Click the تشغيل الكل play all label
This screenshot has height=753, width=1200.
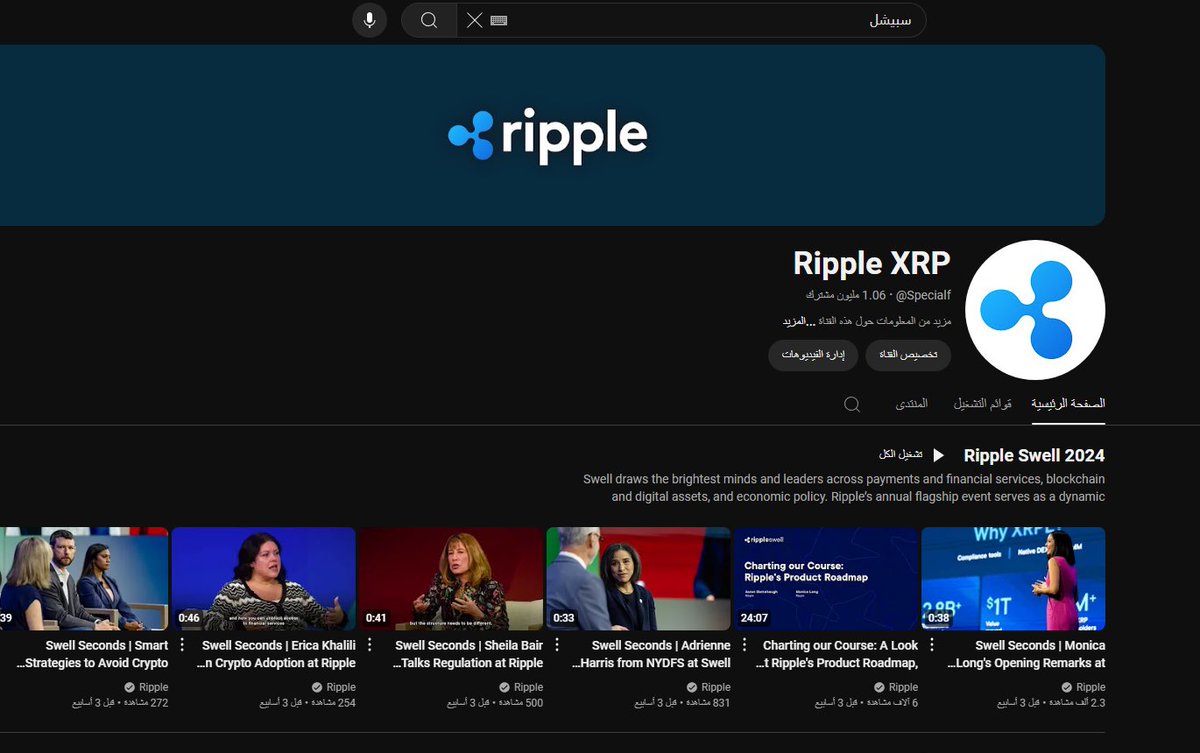pos(901,455)
